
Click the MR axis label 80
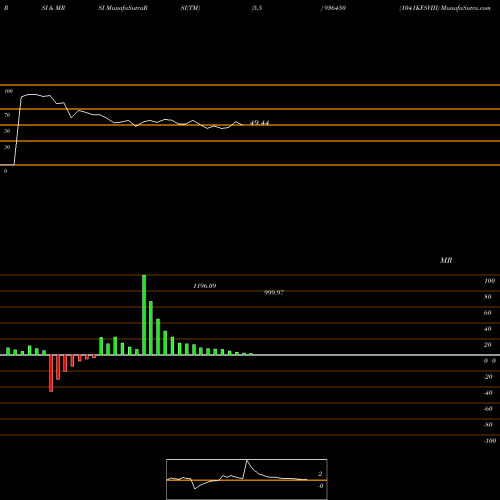point(488,296)
